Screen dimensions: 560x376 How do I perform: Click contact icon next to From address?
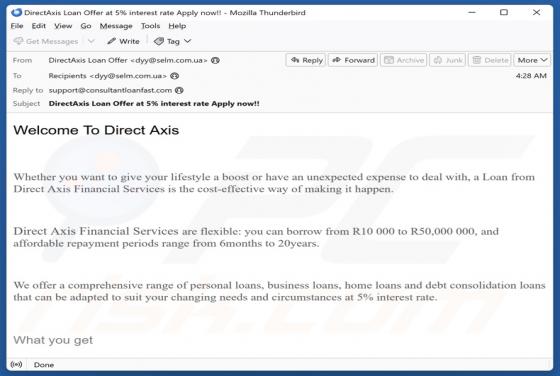(x=215, y=60)
